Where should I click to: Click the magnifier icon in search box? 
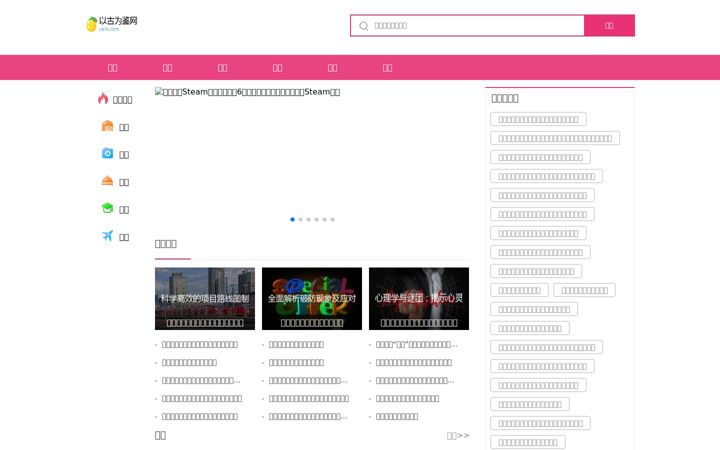364,26
